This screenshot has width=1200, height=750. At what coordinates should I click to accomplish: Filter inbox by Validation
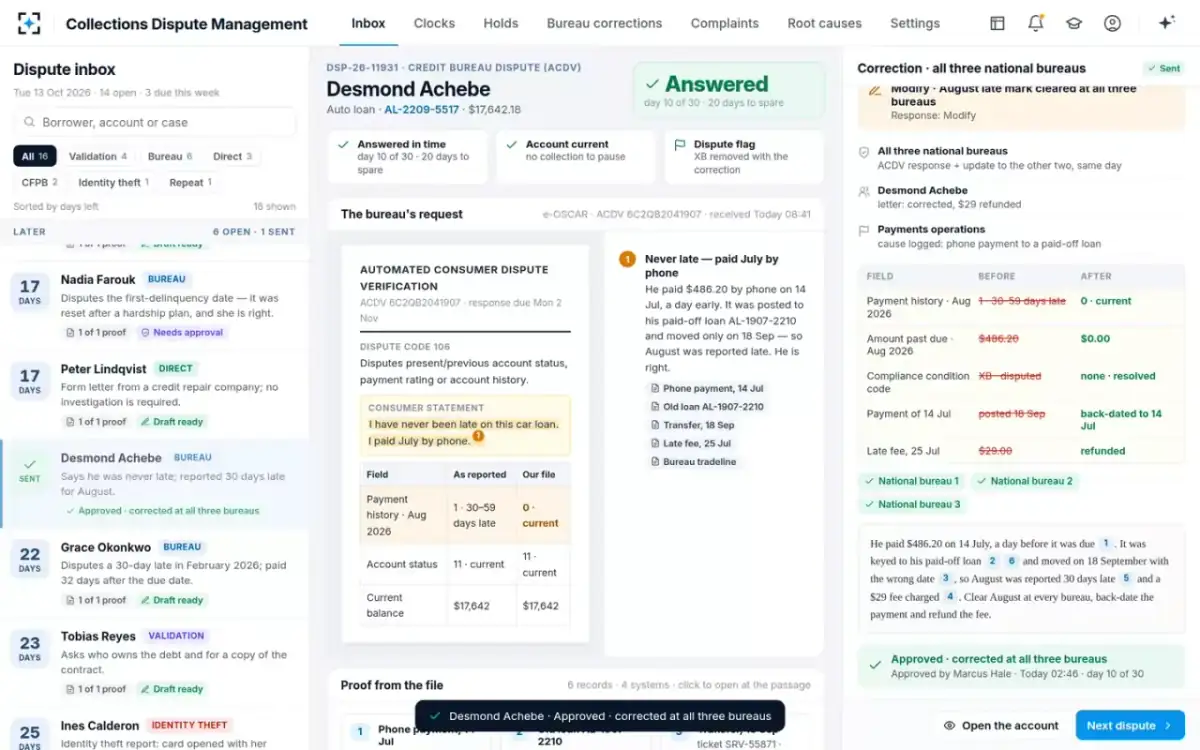click(98, 157)
